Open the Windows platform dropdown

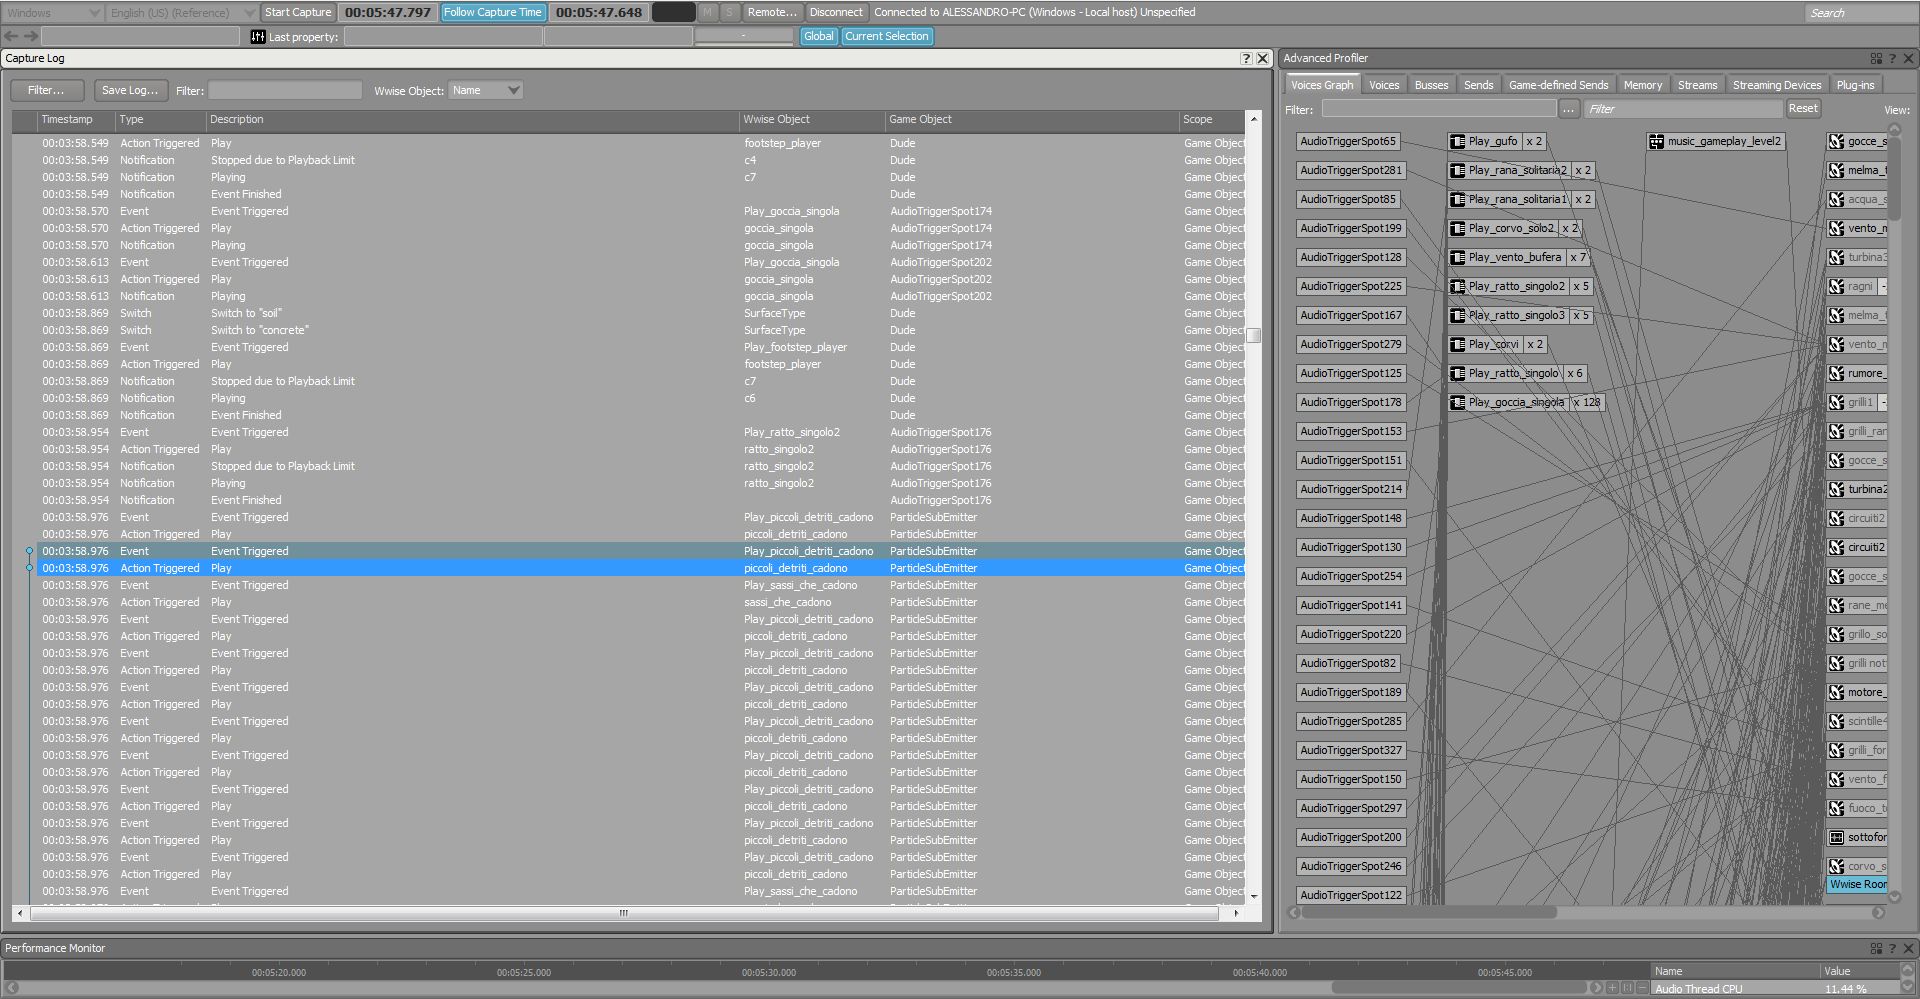pyautogui.click(x=52, y=13)
